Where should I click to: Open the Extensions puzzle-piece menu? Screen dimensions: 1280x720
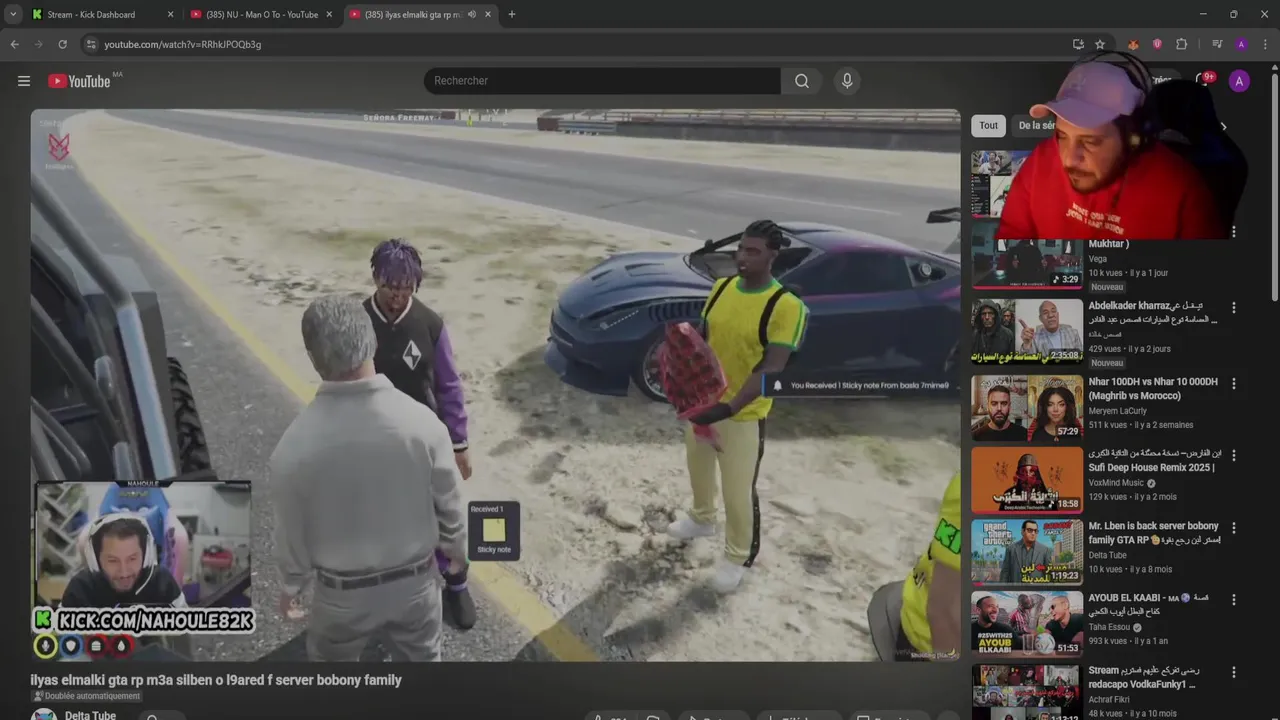point(1181,44)
